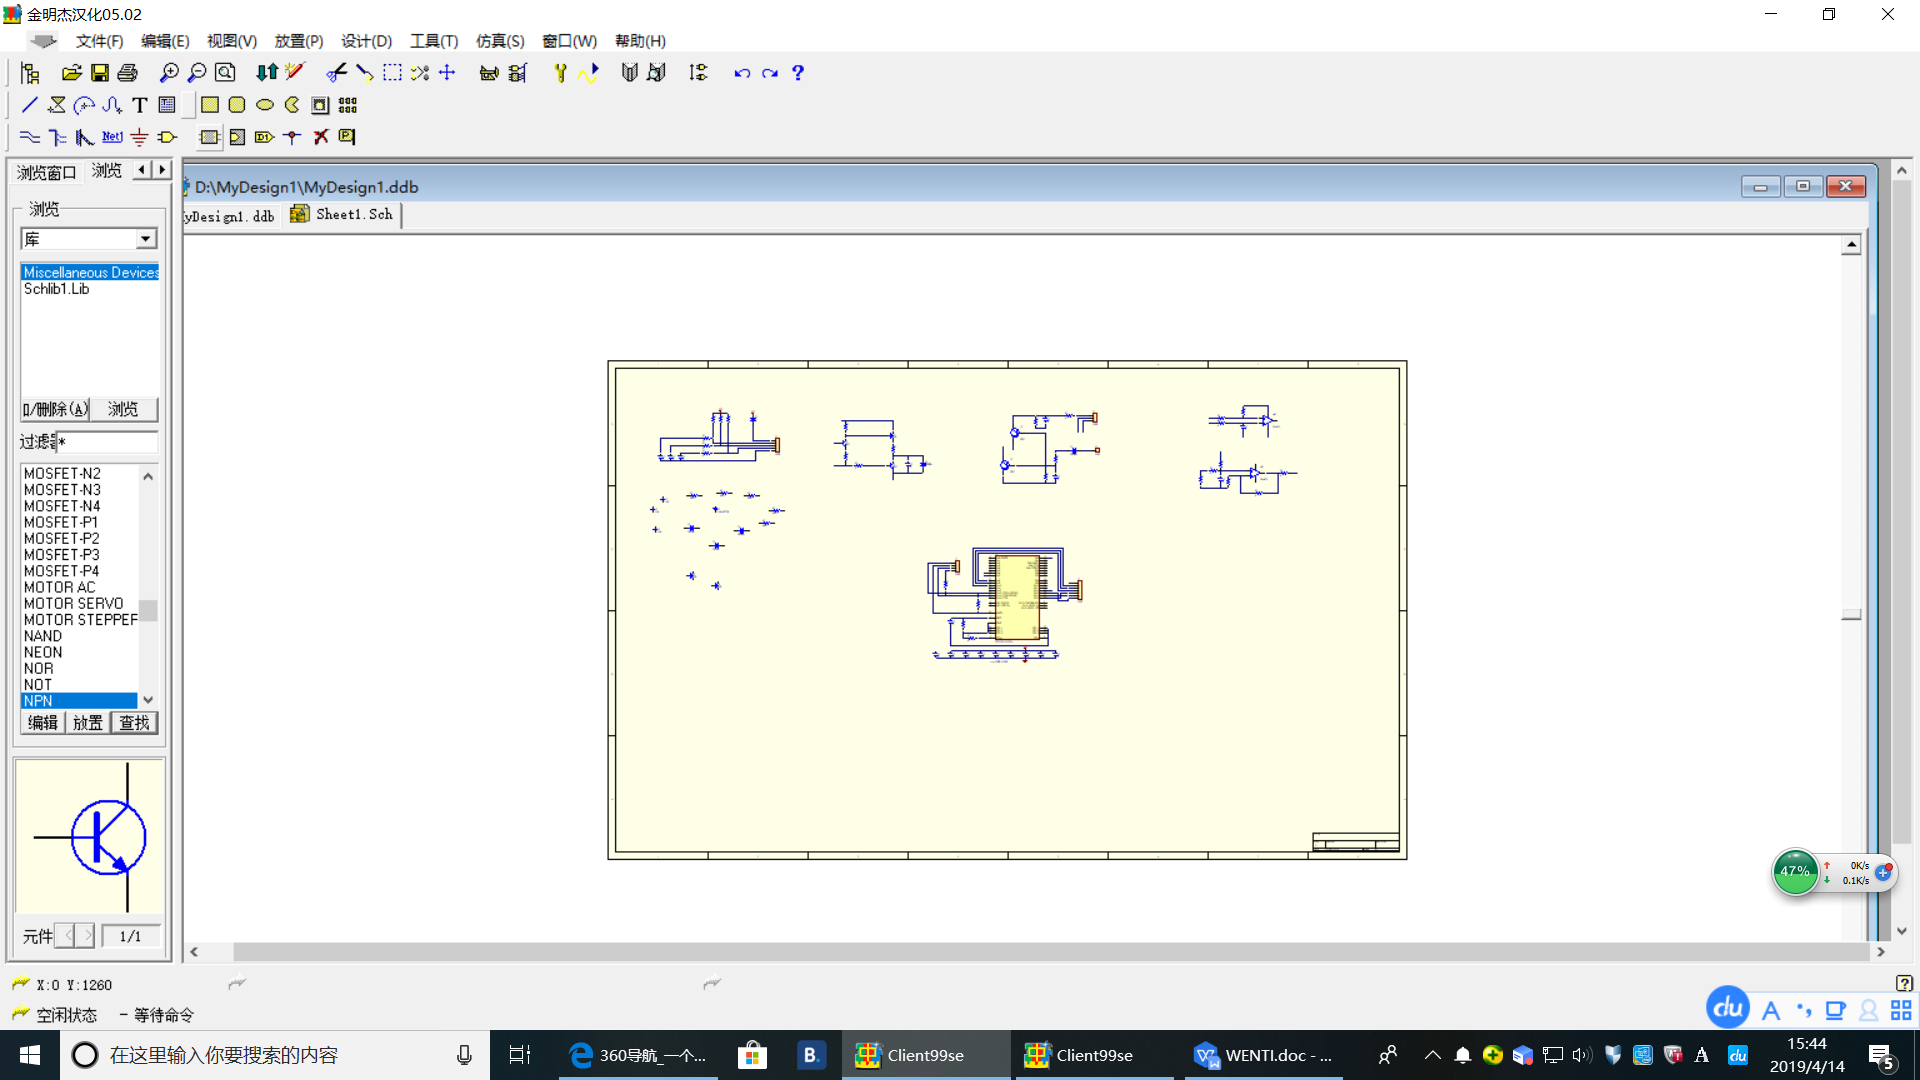Click the Save document toolbar icon
This screenshot has width=1920, height=1080.
99,73
